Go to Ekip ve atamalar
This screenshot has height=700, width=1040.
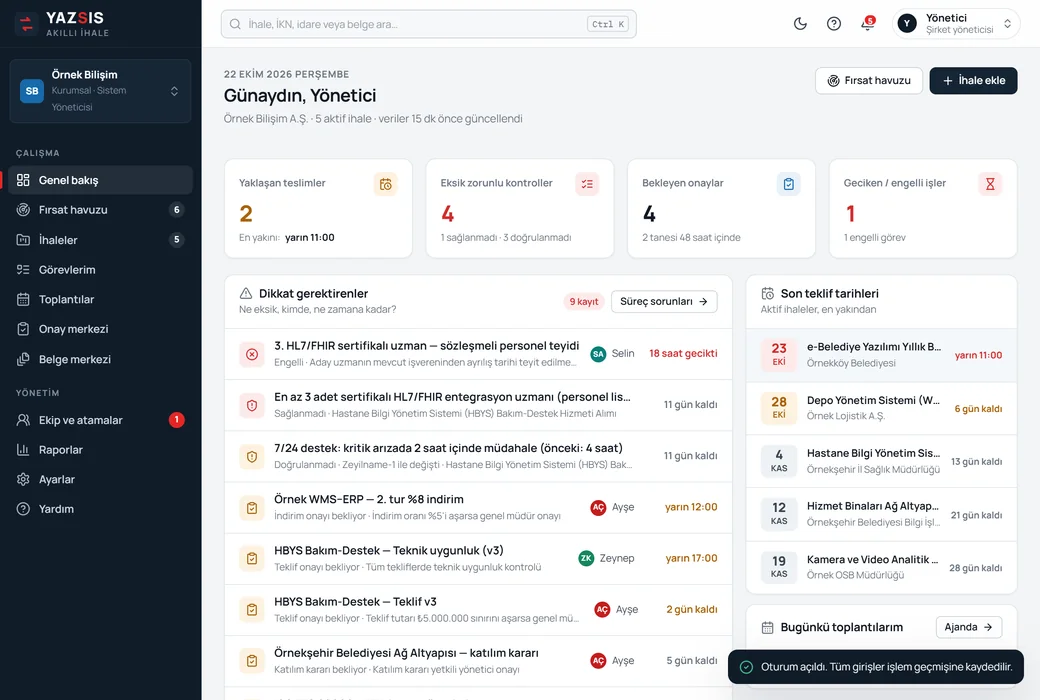tap(101, 420)
